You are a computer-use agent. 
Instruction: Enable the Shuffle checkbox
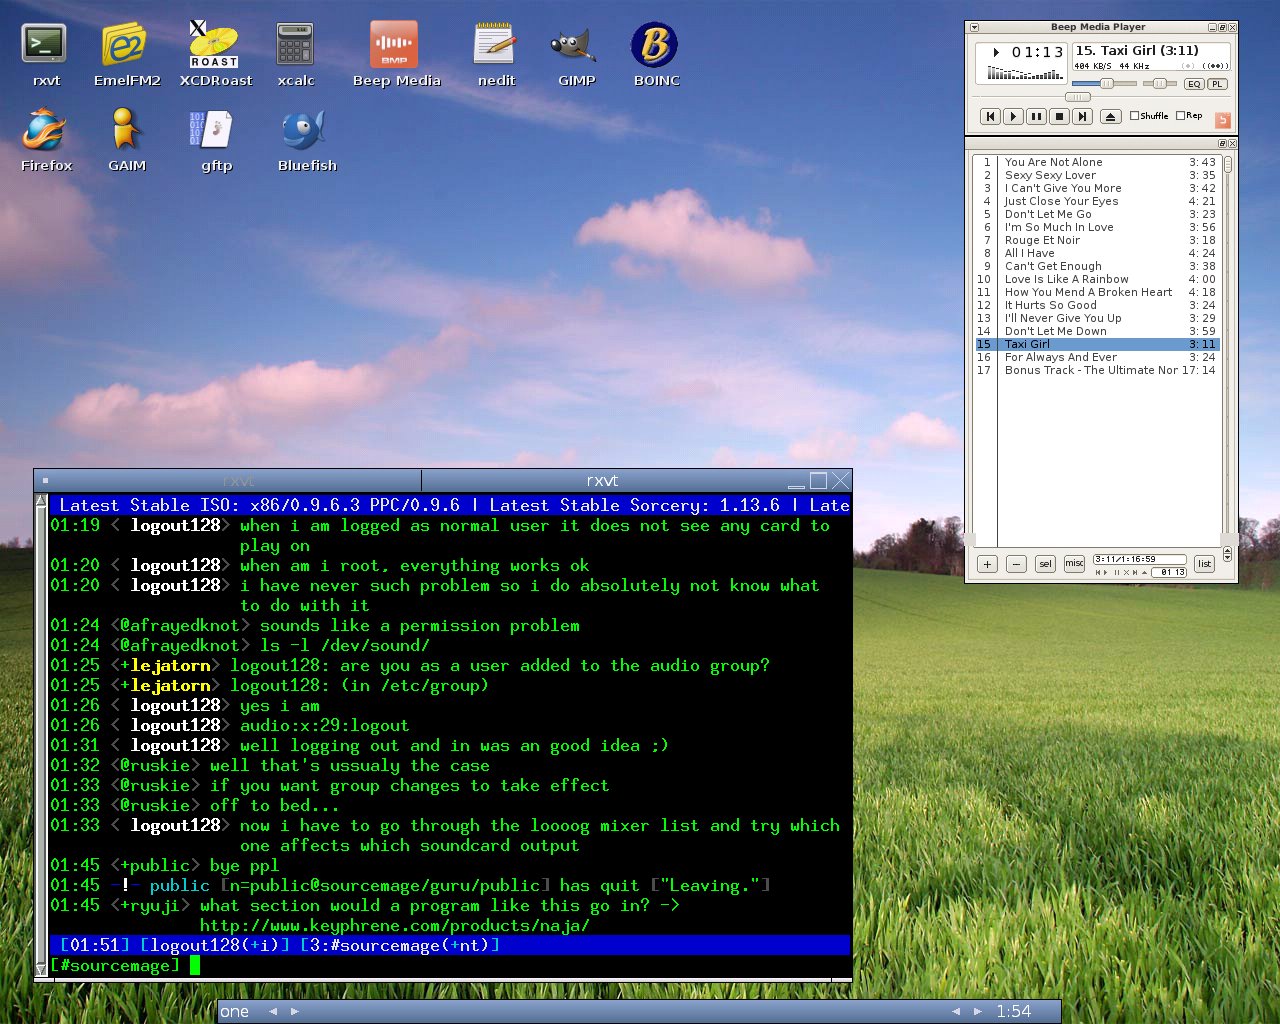click(1134, 116)
